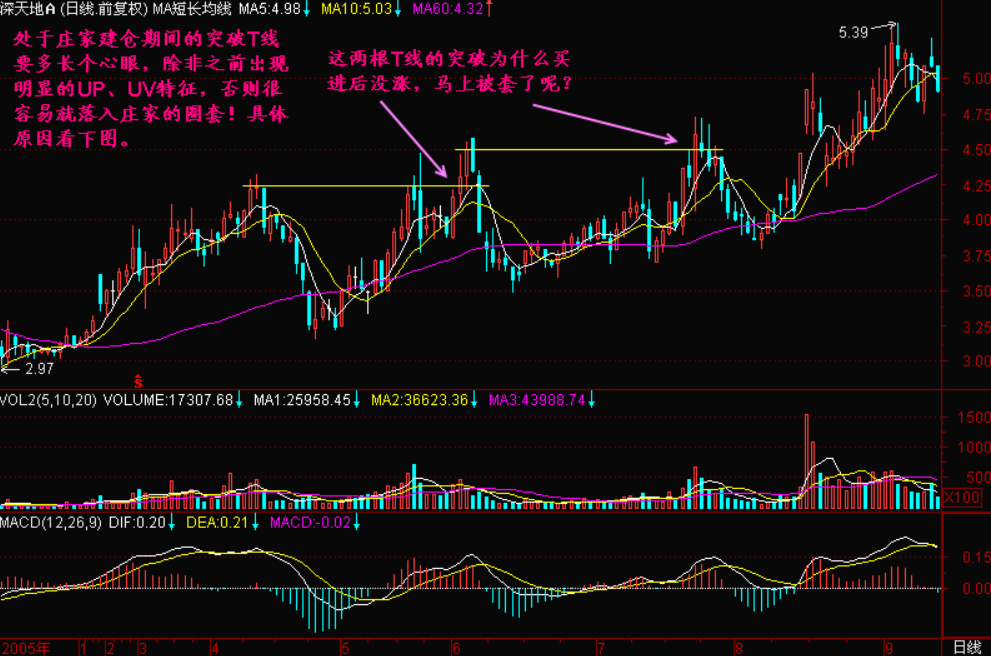Click the 5.39 high price marker

coord(853,33)
